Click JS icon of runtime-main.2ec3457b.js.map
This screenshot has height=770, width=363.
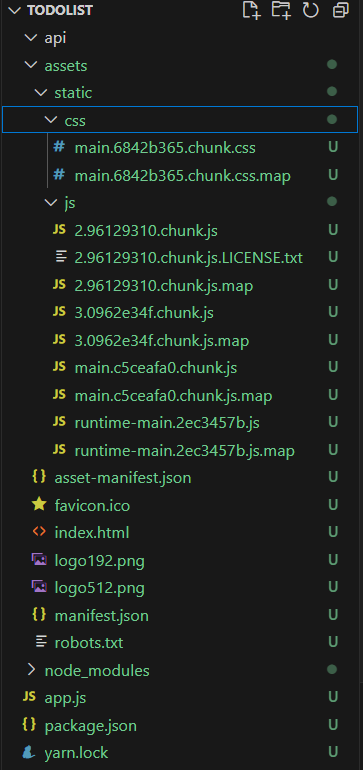pos(59,449)
